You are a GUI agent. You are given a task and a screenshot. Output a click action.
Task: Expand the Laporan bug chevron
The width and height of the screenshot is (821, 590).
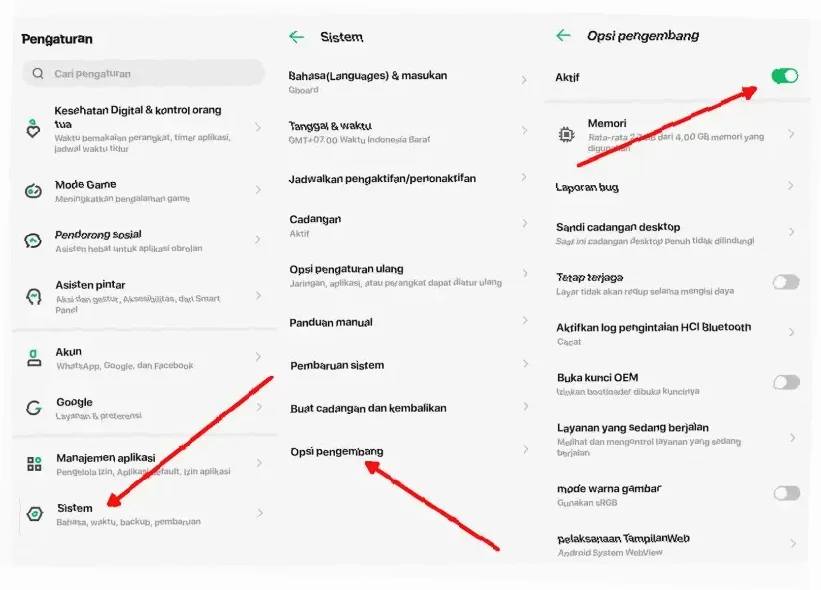pyautogui.click(x=791, y=186)
